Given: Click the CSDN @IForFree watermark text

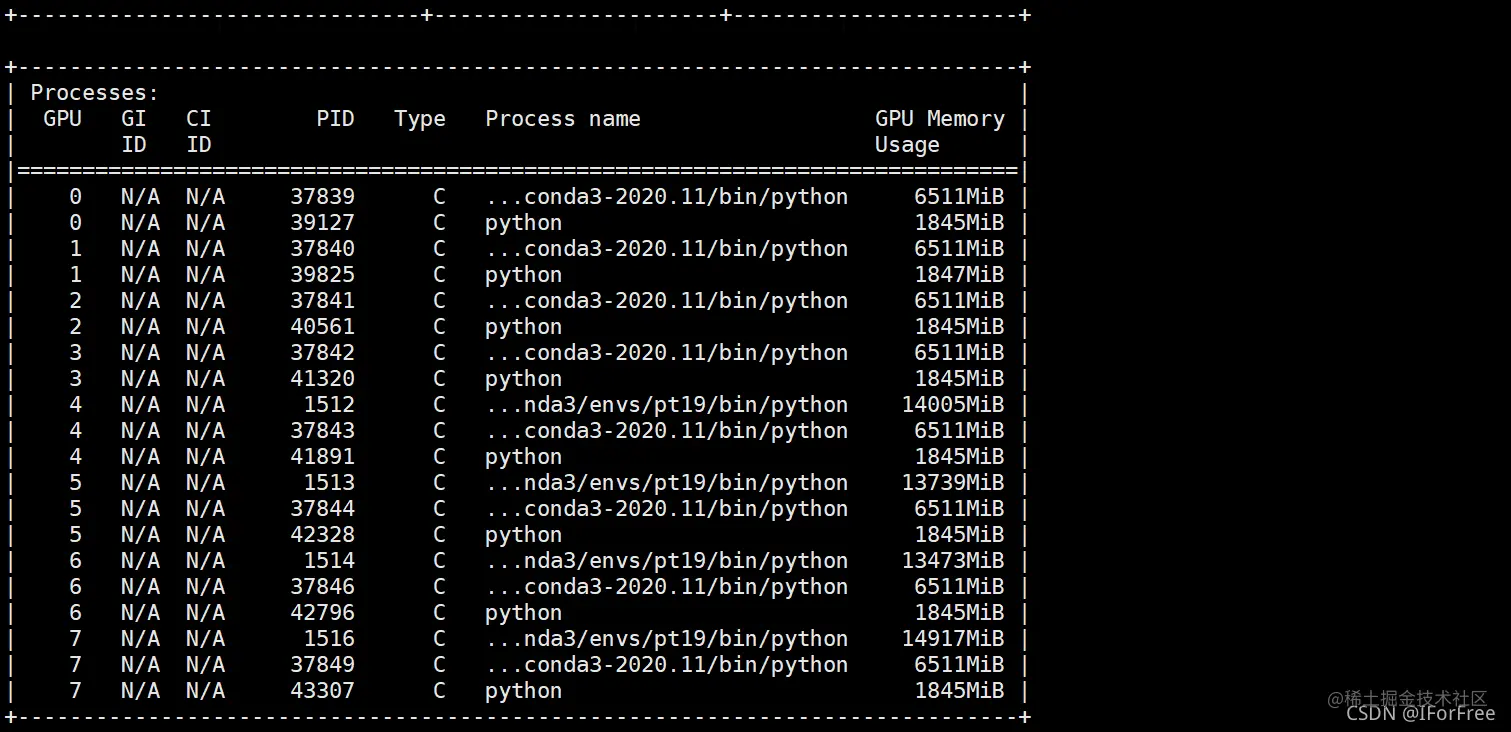Looking at the screenshot, I should click(1420, 713).
